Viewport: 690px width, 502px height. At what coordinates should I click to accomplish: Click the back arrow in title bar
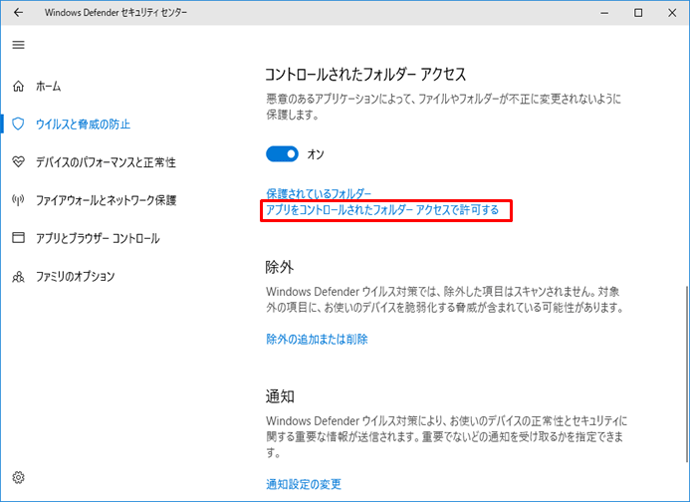point(18,12)
